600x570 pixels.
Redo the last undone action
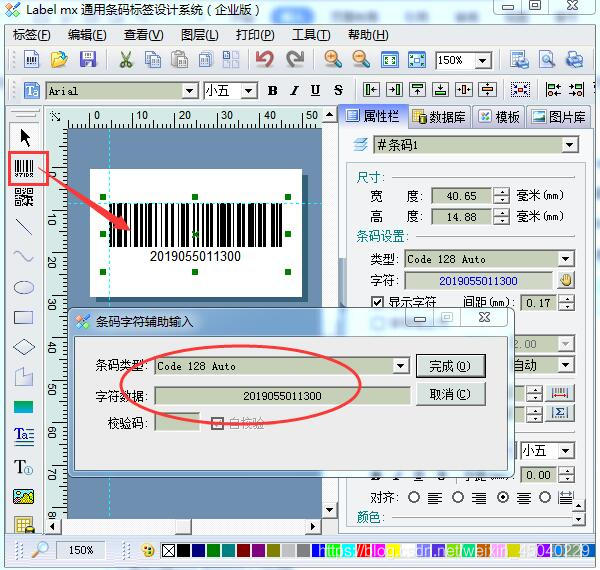295,60
